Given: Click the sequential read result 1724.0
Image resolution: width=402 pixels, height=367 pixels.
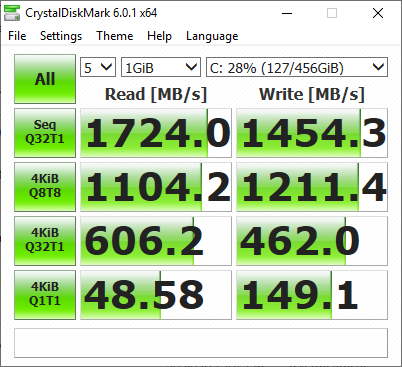Looking at the screenshot, I should tap(156, 133).
